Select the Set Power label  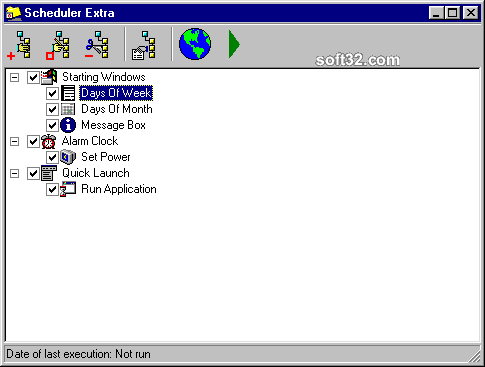106,157
